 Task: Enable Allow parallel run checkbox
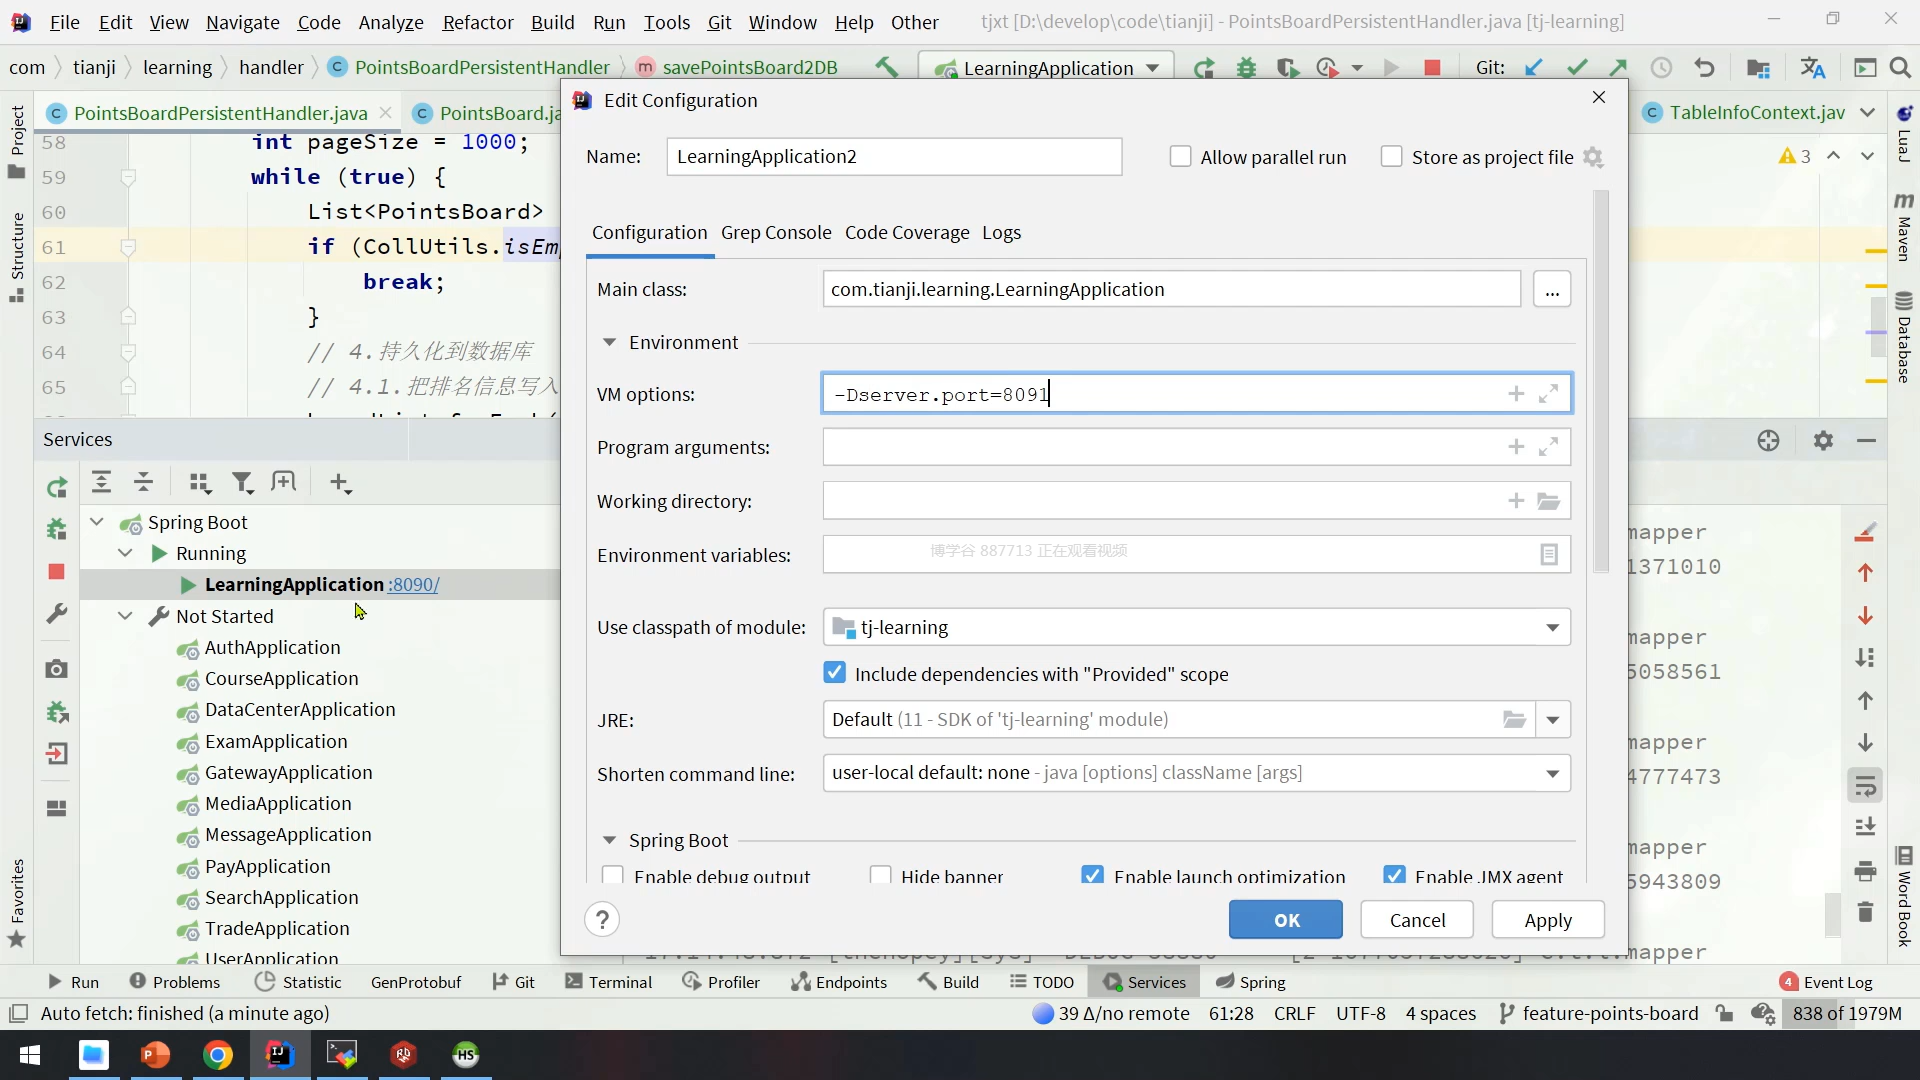(1181, 157)
